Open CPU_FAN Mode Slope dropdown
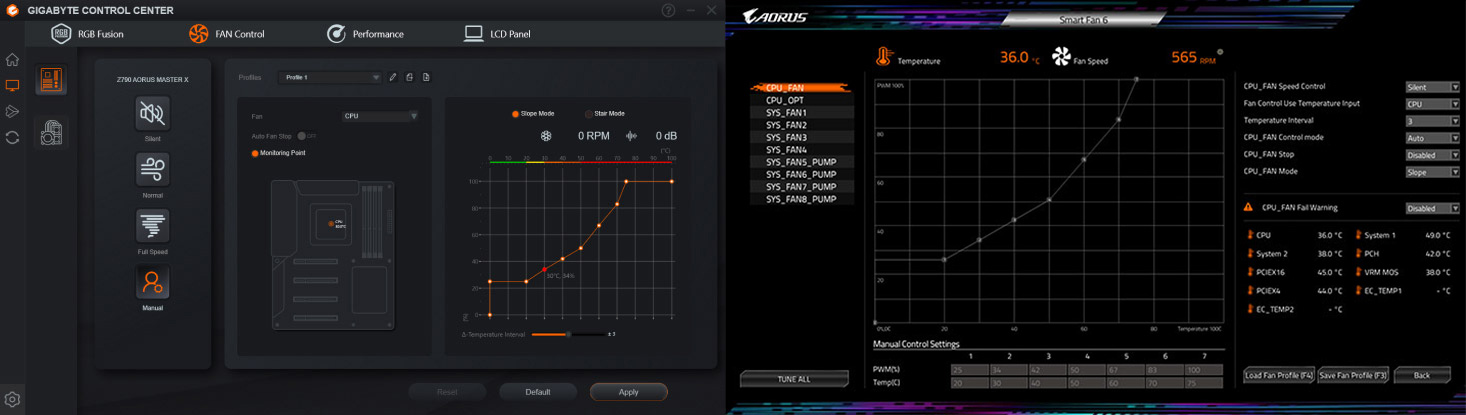Viewport: 1466px width, 415px height. click(x=1432, y=172)
